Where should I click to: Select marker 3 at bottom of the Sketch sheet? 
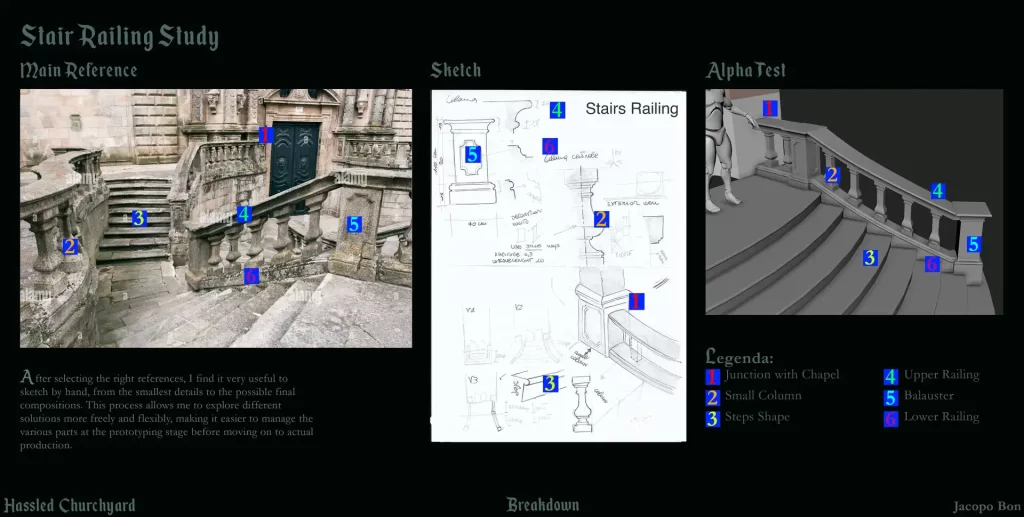pos(550,383)
